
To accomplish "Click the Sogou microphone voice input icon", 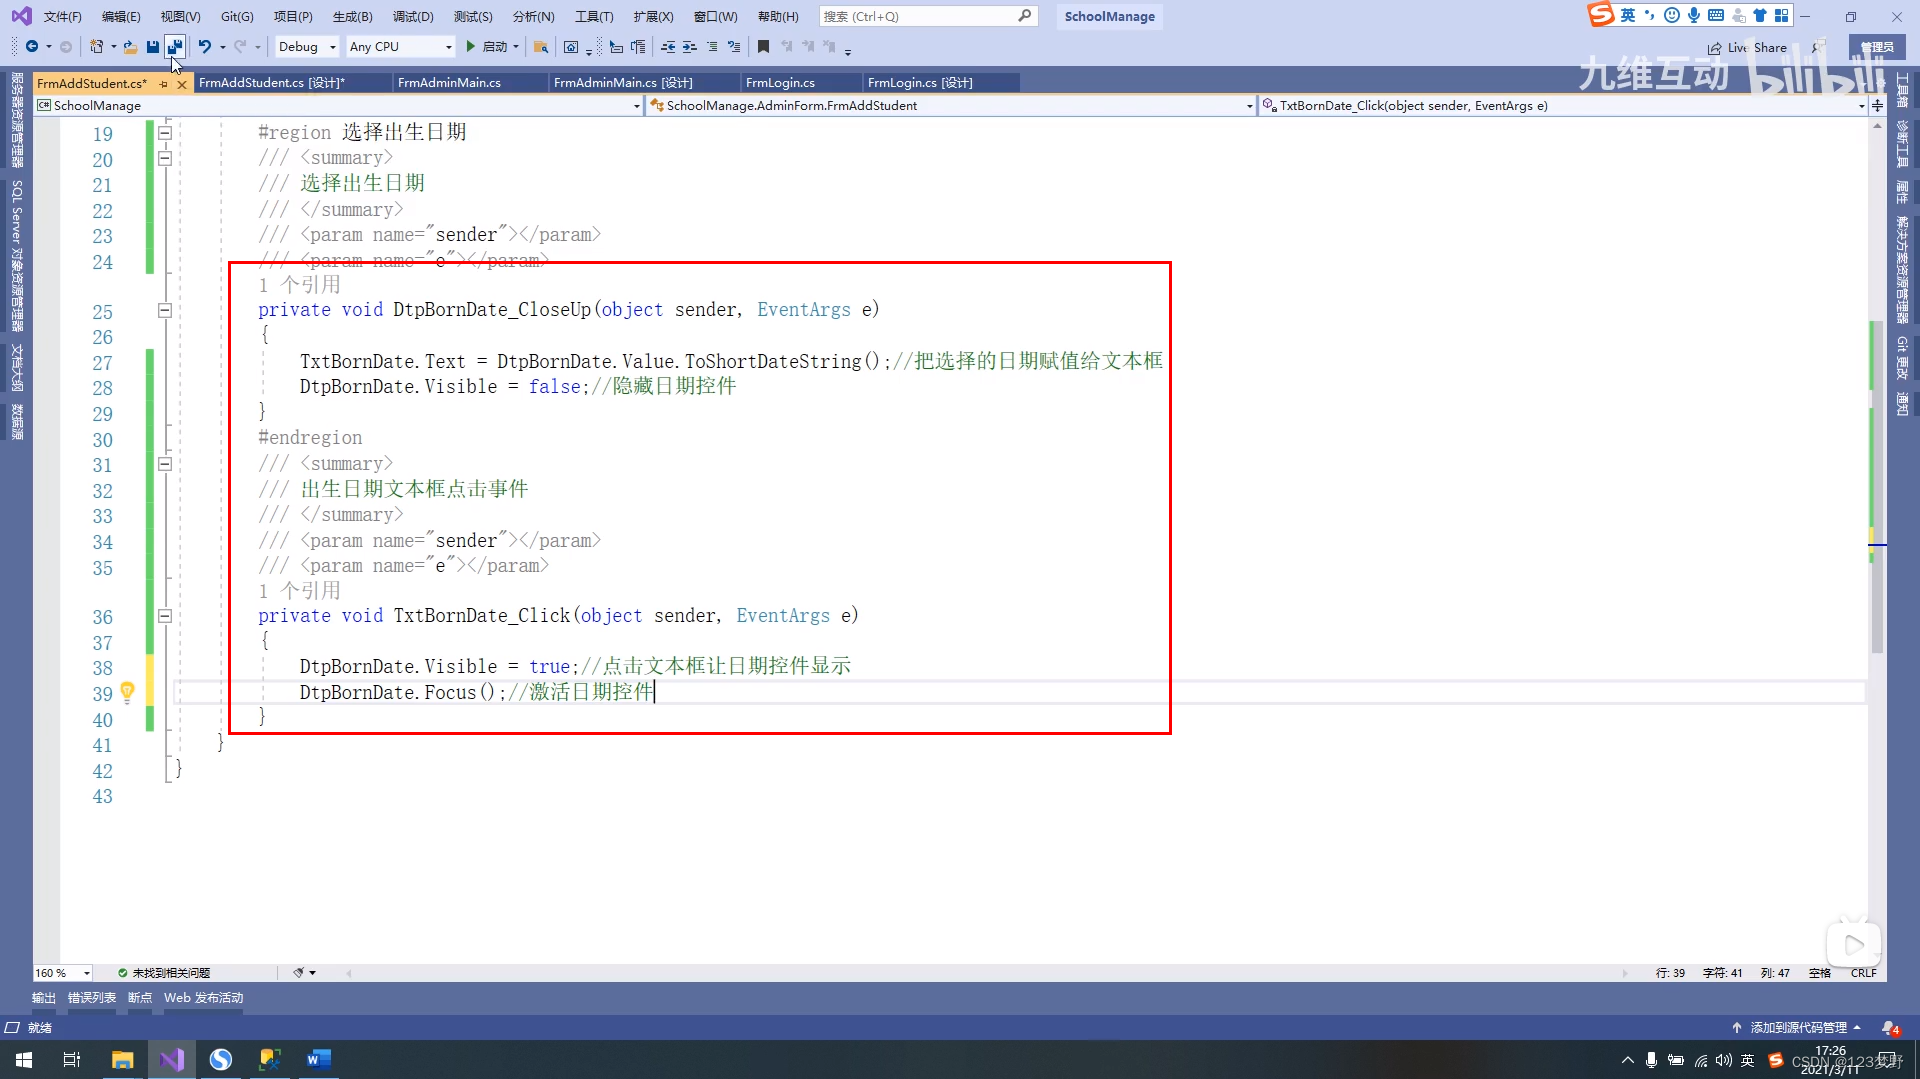I will click(x=1694, y=15).
